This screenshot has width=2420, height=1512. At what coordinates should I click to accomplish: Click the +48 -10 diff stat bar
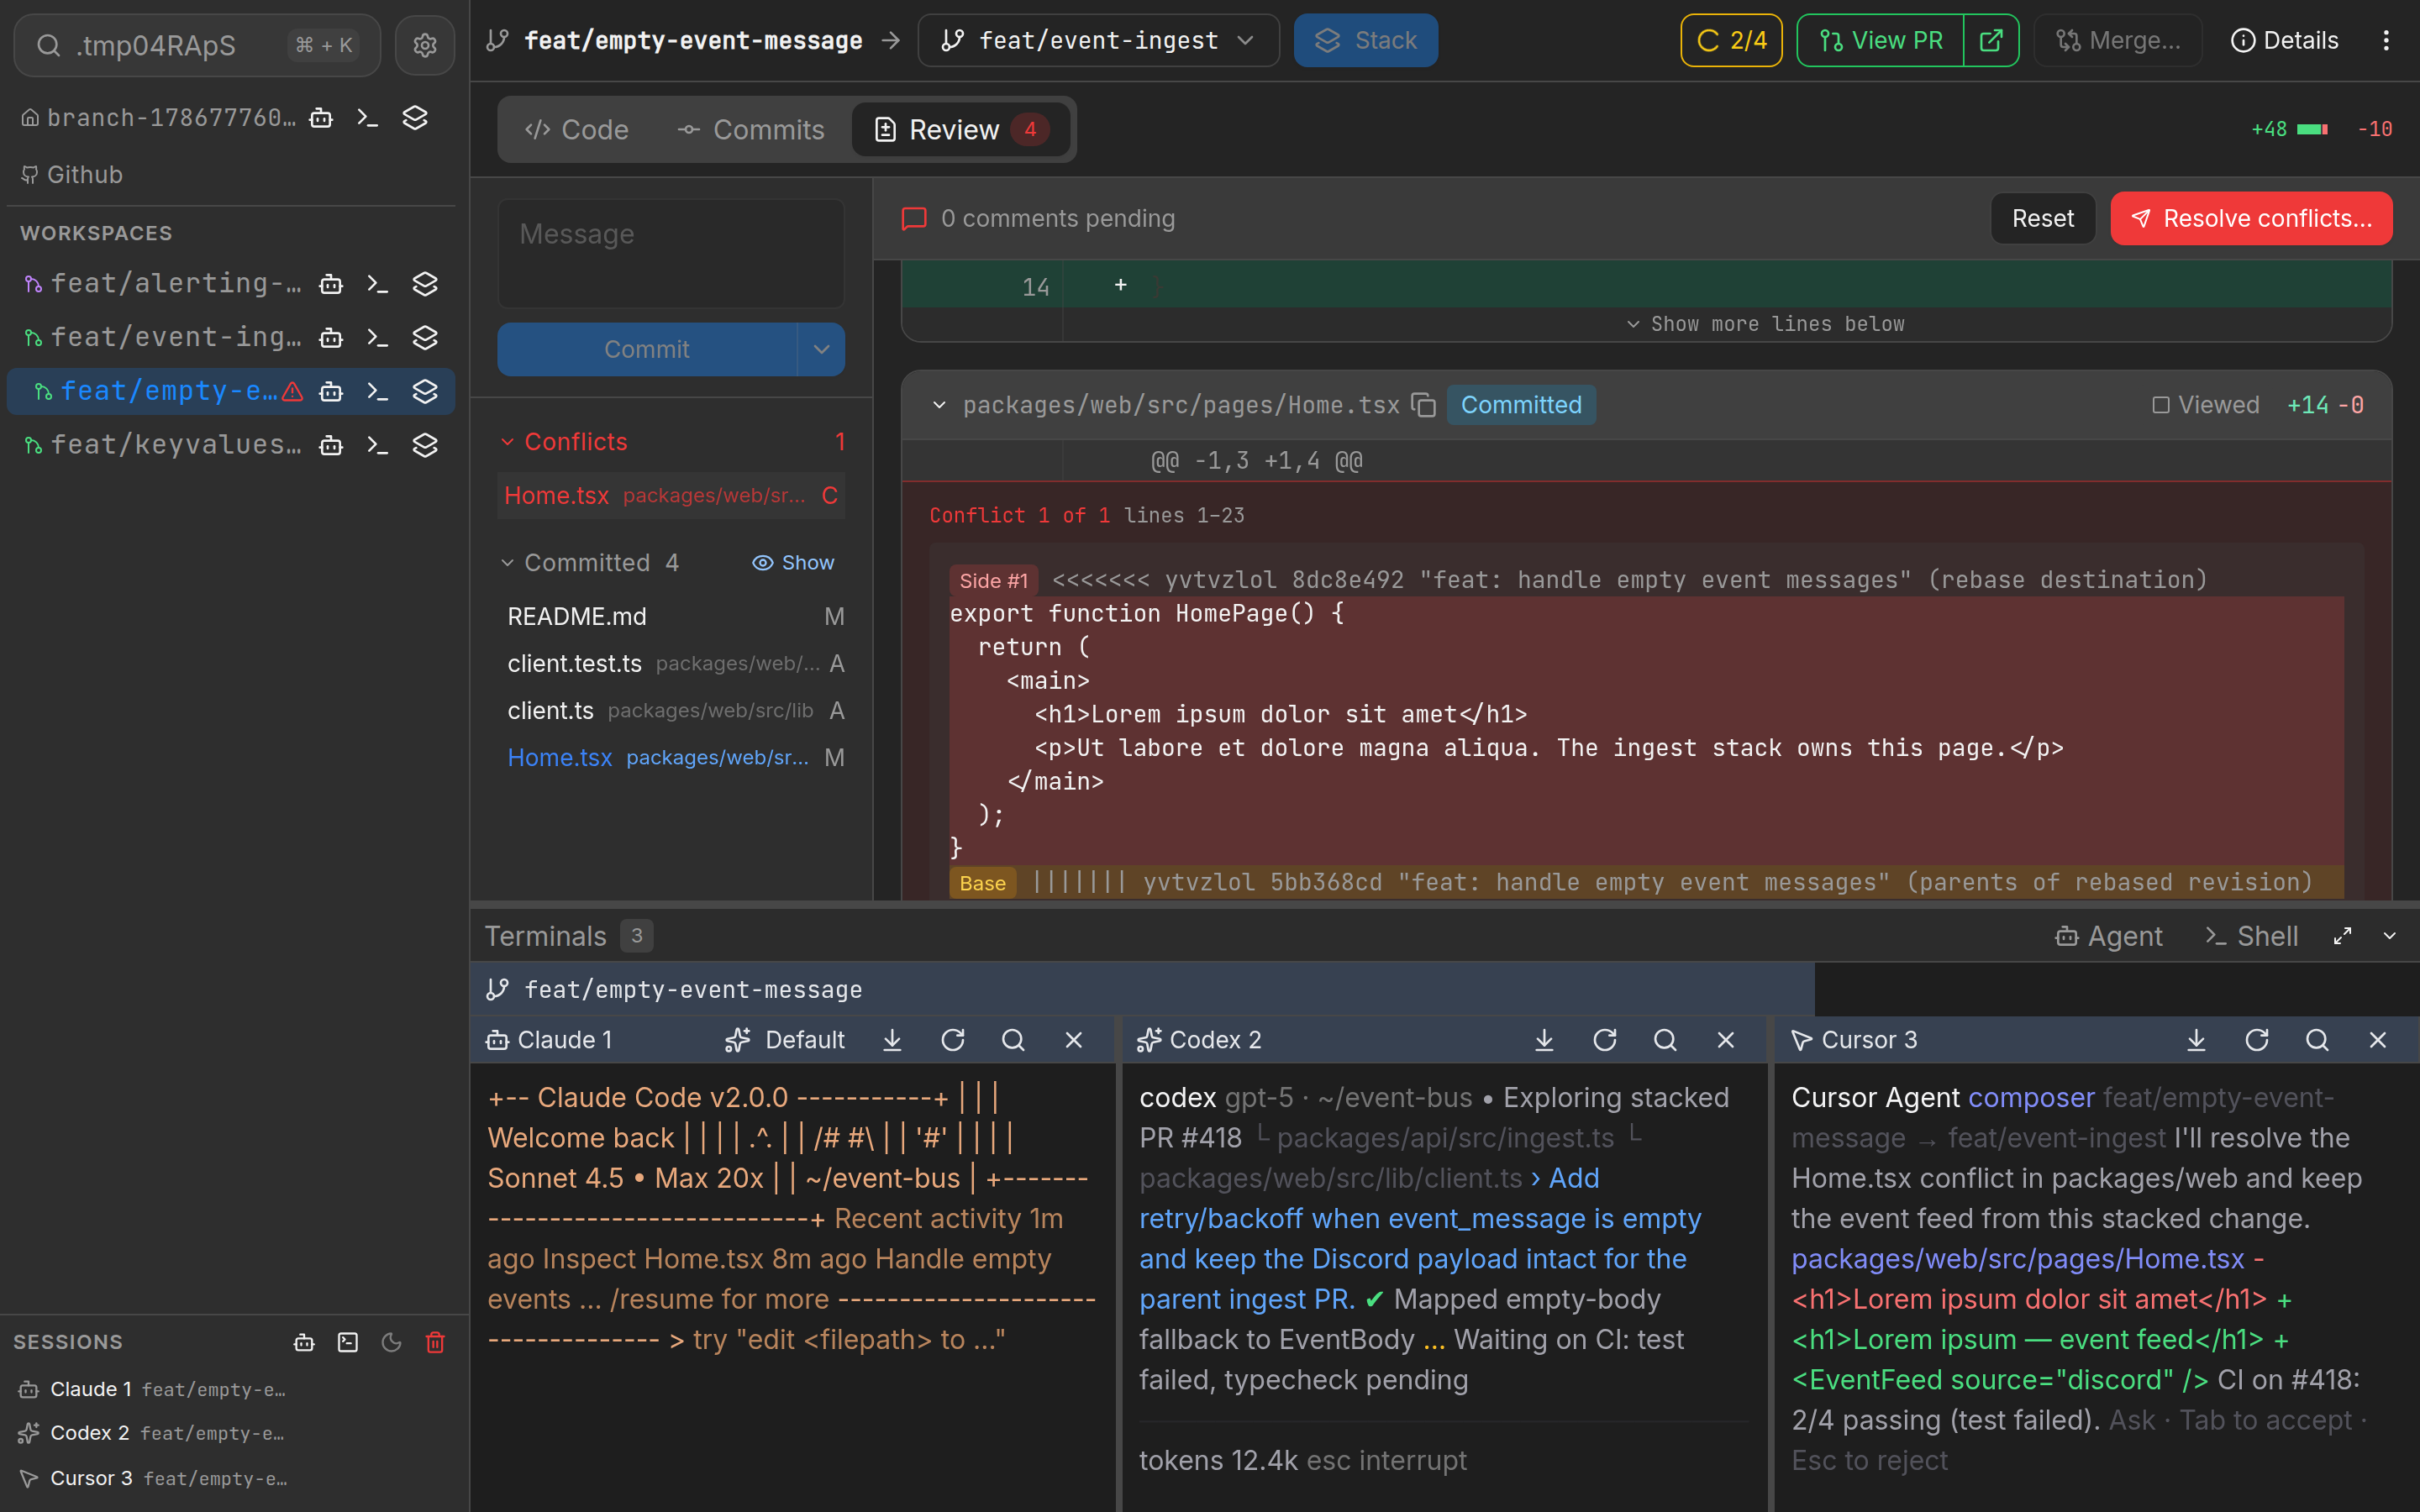pyautogui.click(x=2320, y=129)
